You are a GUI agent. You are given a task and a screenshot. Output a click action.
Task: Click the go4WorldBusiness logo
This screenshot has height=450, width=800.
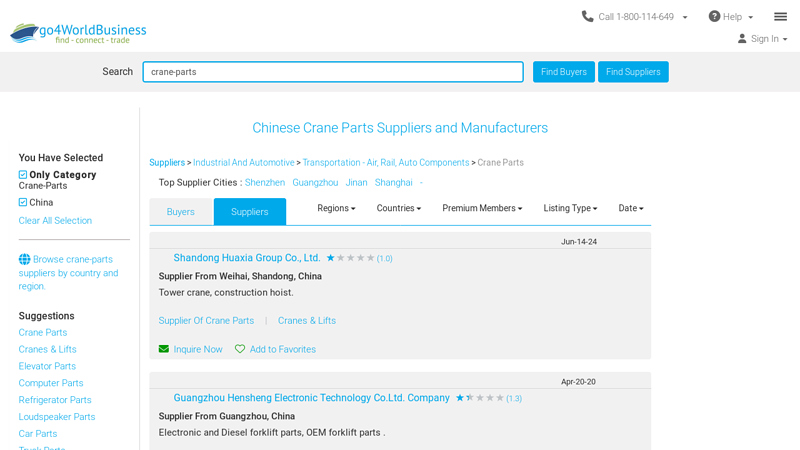[78, 33]
